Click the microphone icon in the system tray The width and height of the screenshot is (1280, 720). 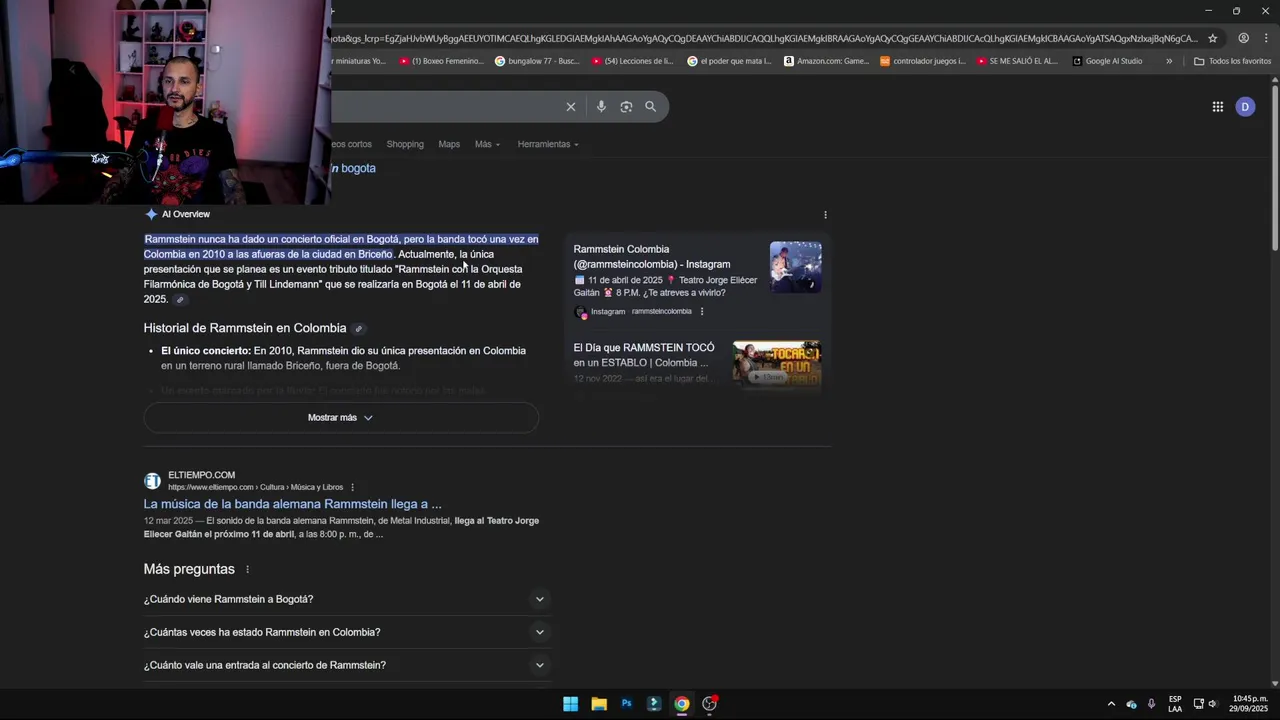(1151, 704)
